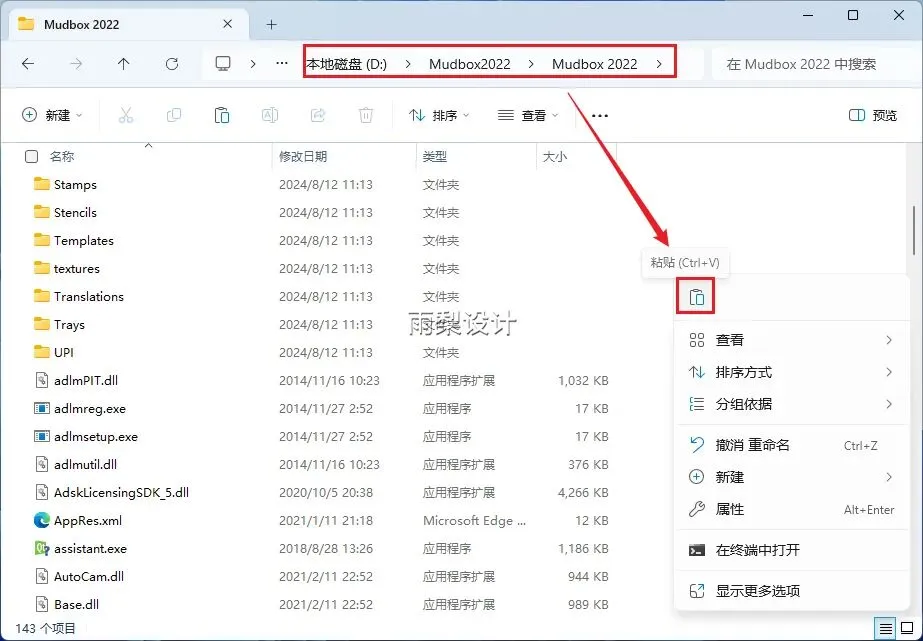Image resolution: width=923 pixels, height=641 pixels.
Task: Open 分组依据 submenu in context menu
Action: 791,404
